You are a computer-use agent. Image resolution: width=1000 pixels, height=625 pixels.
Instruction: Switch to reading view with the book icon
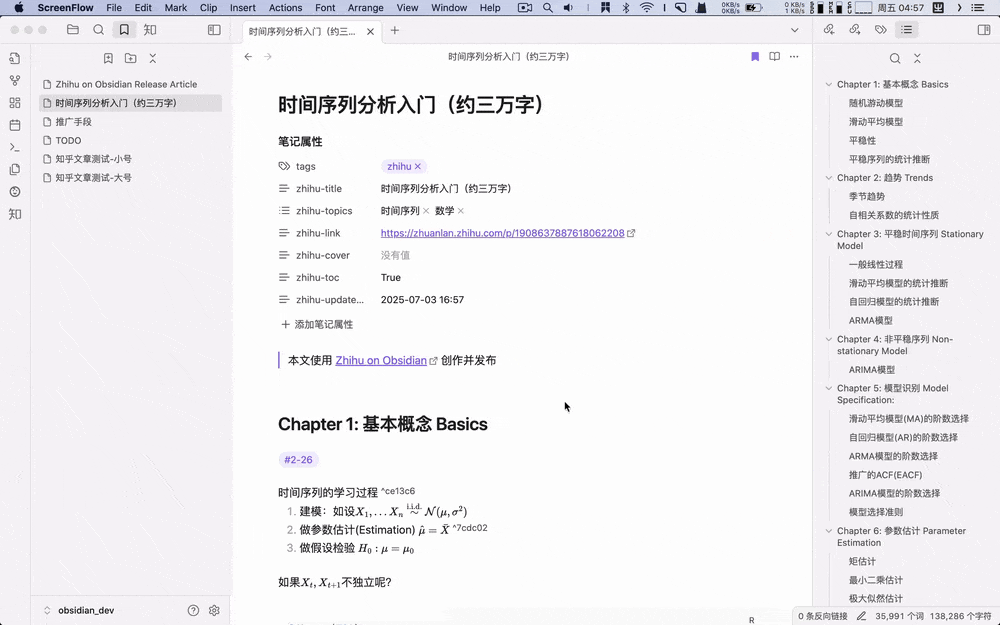point(774,57)
